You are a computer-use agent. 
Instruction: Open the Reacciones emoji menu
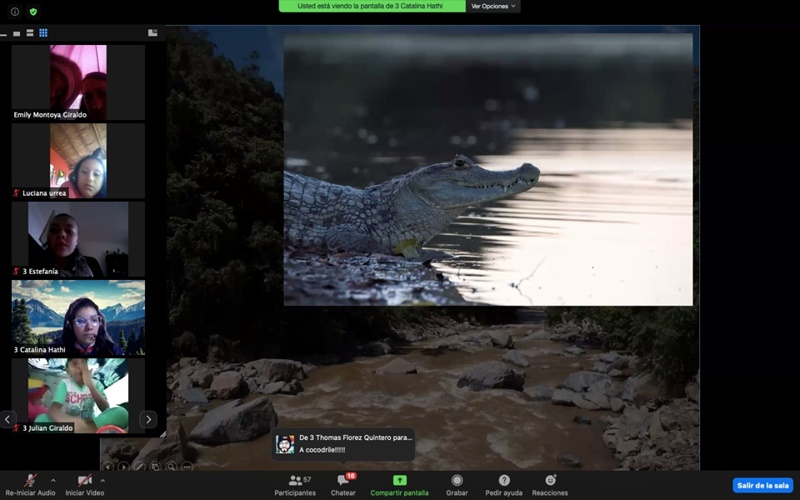point(550,484)
